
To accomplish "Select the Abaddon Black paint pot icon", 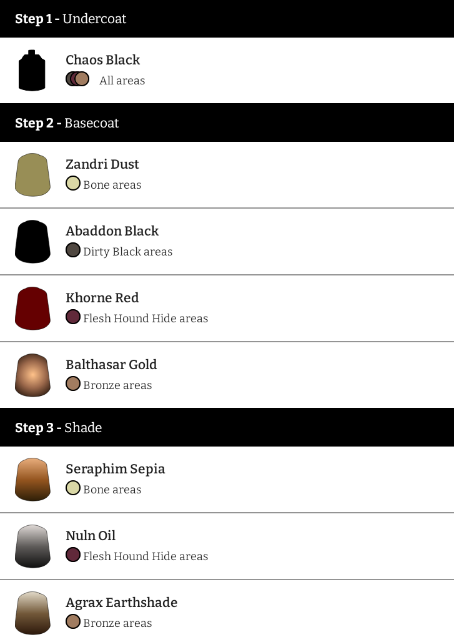I will 33,242.
